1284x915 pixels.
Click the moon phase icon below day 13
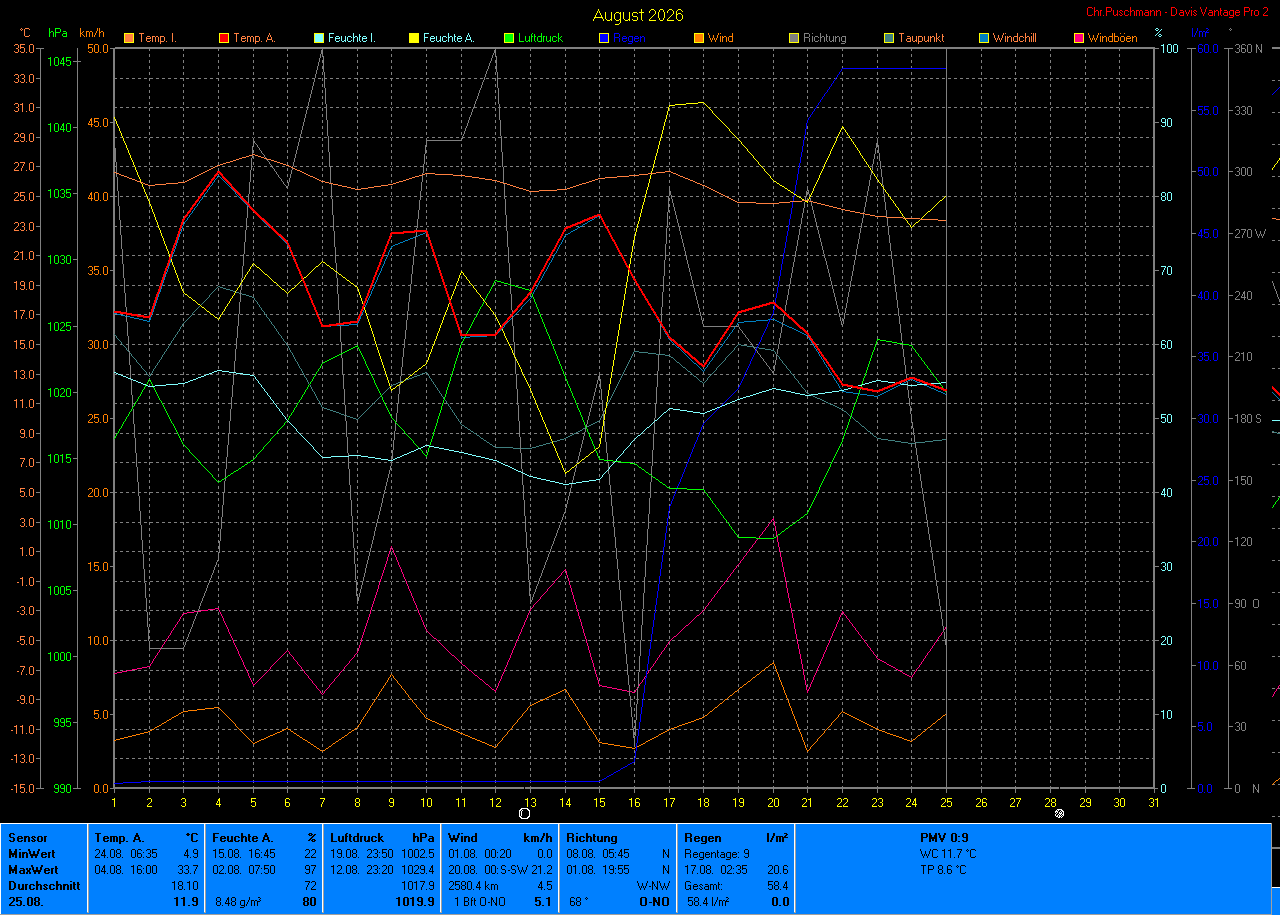point(524,813)
